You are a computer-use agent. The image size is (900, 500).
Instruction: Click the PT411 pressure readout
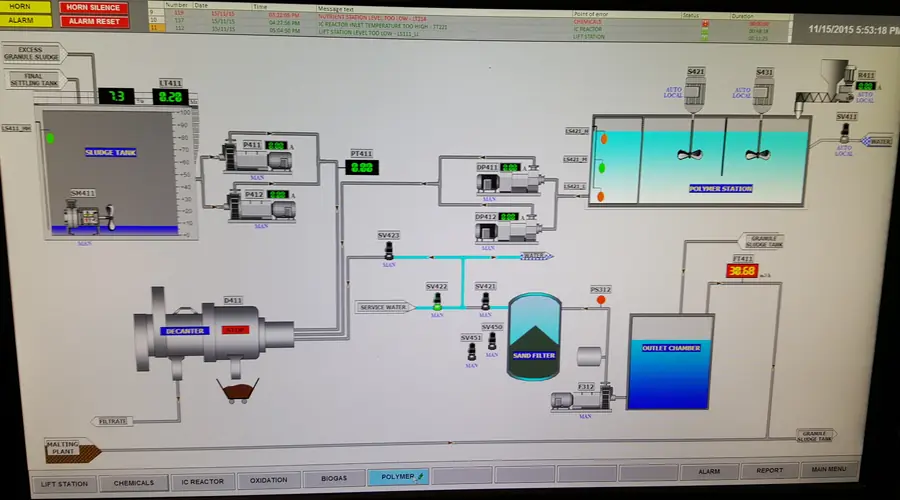(x=362, y=168)
